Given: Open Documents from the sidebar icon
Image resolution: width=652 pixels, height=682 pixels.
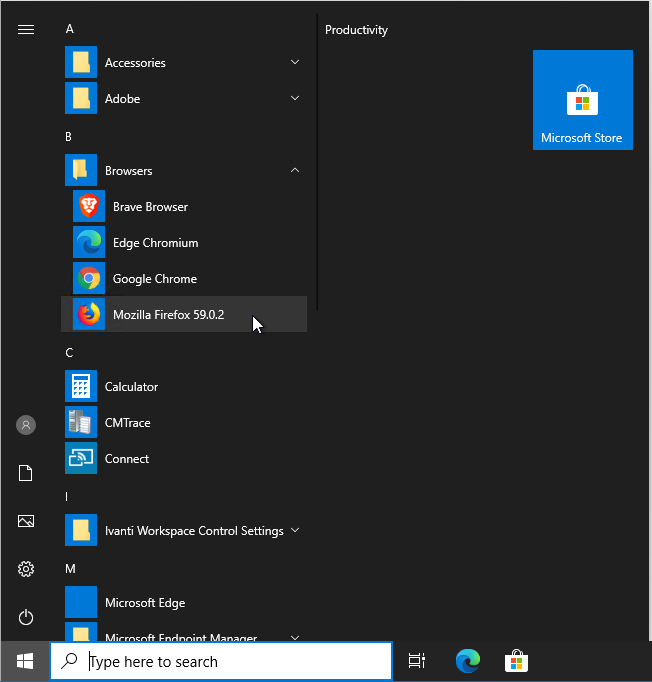Looking at the screenshot, I should click(26, 473).
